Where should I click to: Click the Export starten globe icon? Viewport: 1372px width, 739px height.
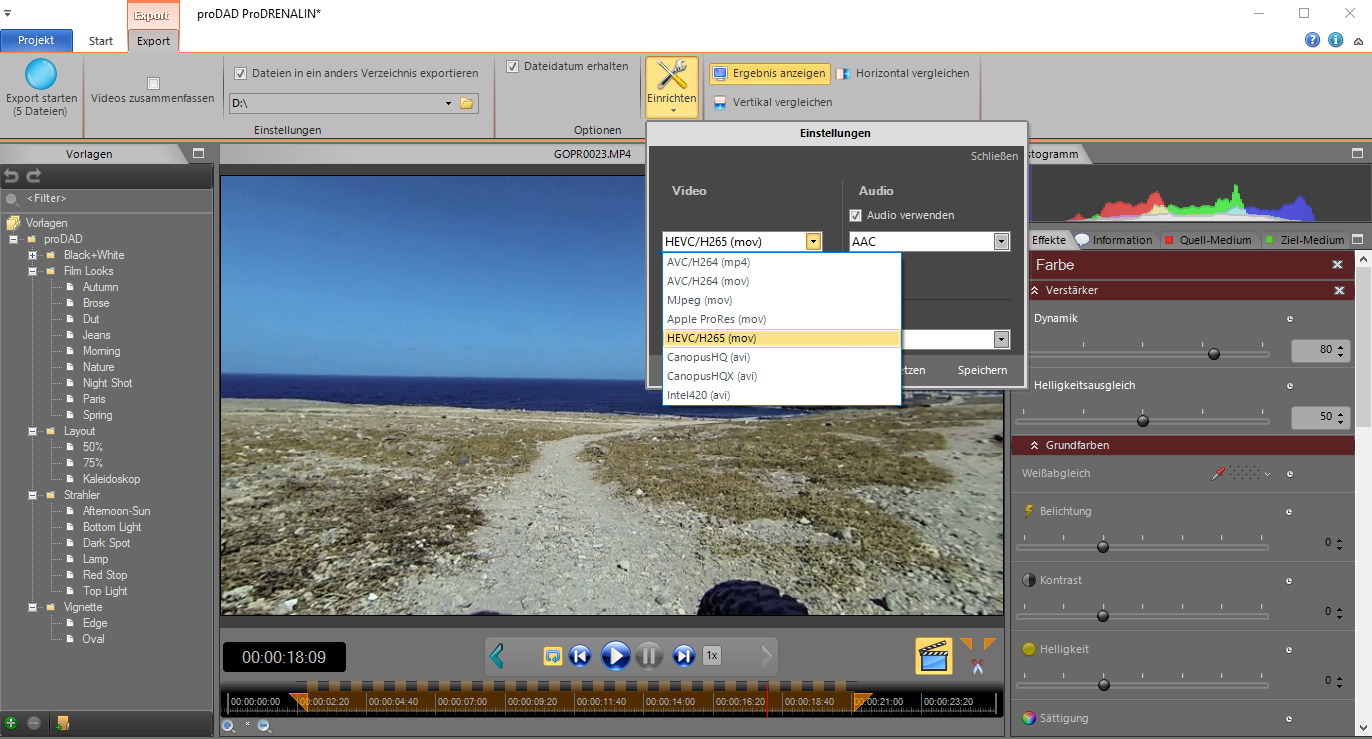(41, 75)
